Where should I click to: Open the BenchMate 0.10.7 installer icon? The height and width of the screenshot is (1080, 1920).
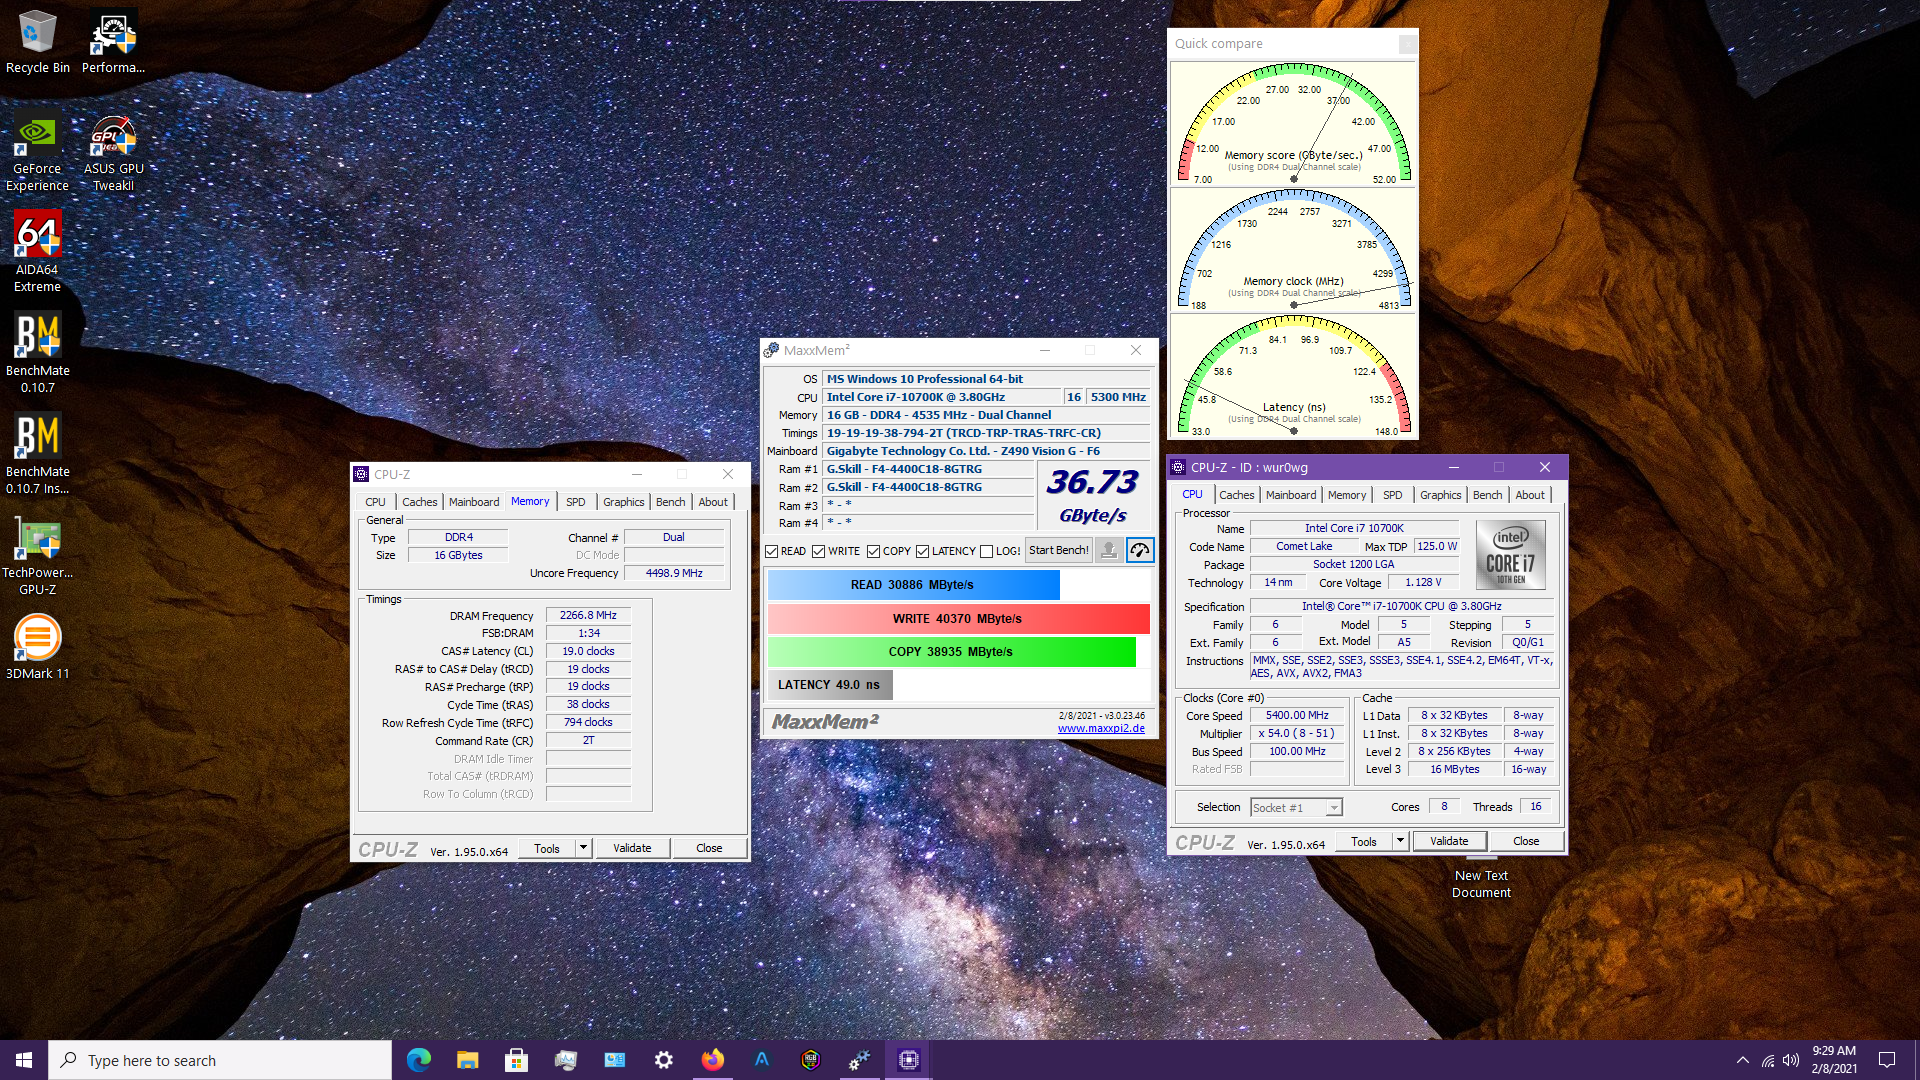coord(37,453)
